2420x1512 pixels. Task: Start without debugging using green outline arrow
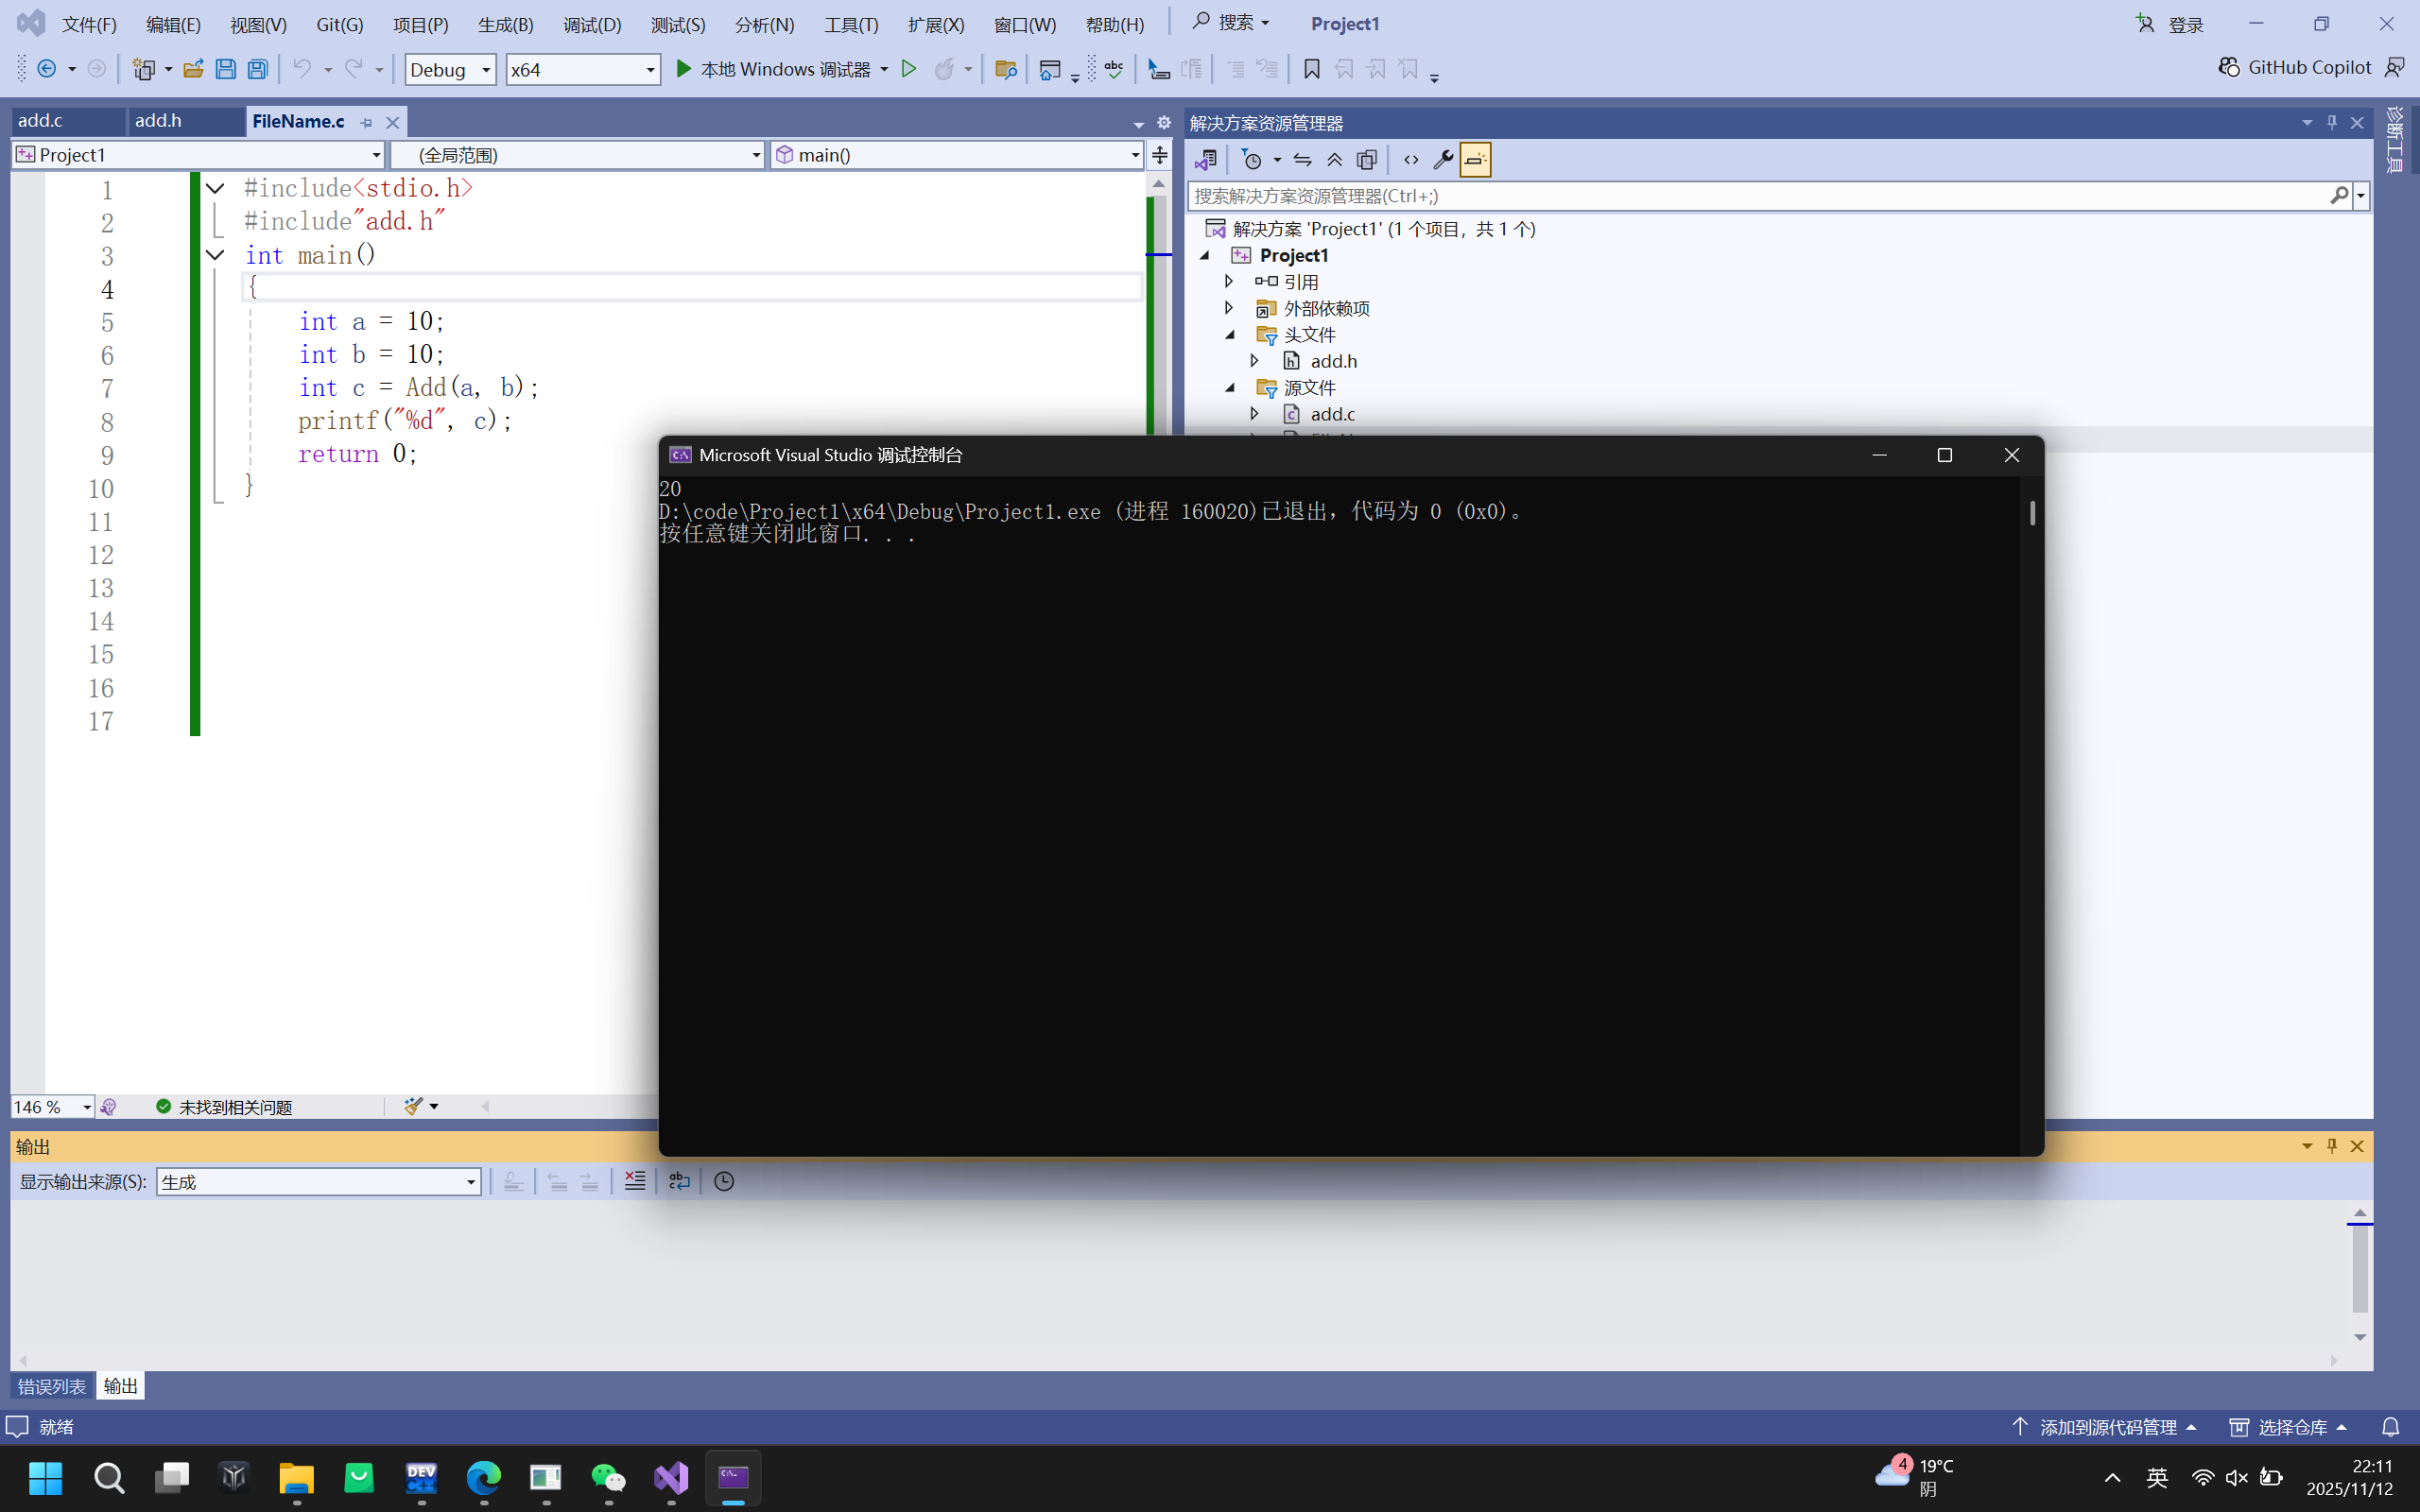click(908, 69)
